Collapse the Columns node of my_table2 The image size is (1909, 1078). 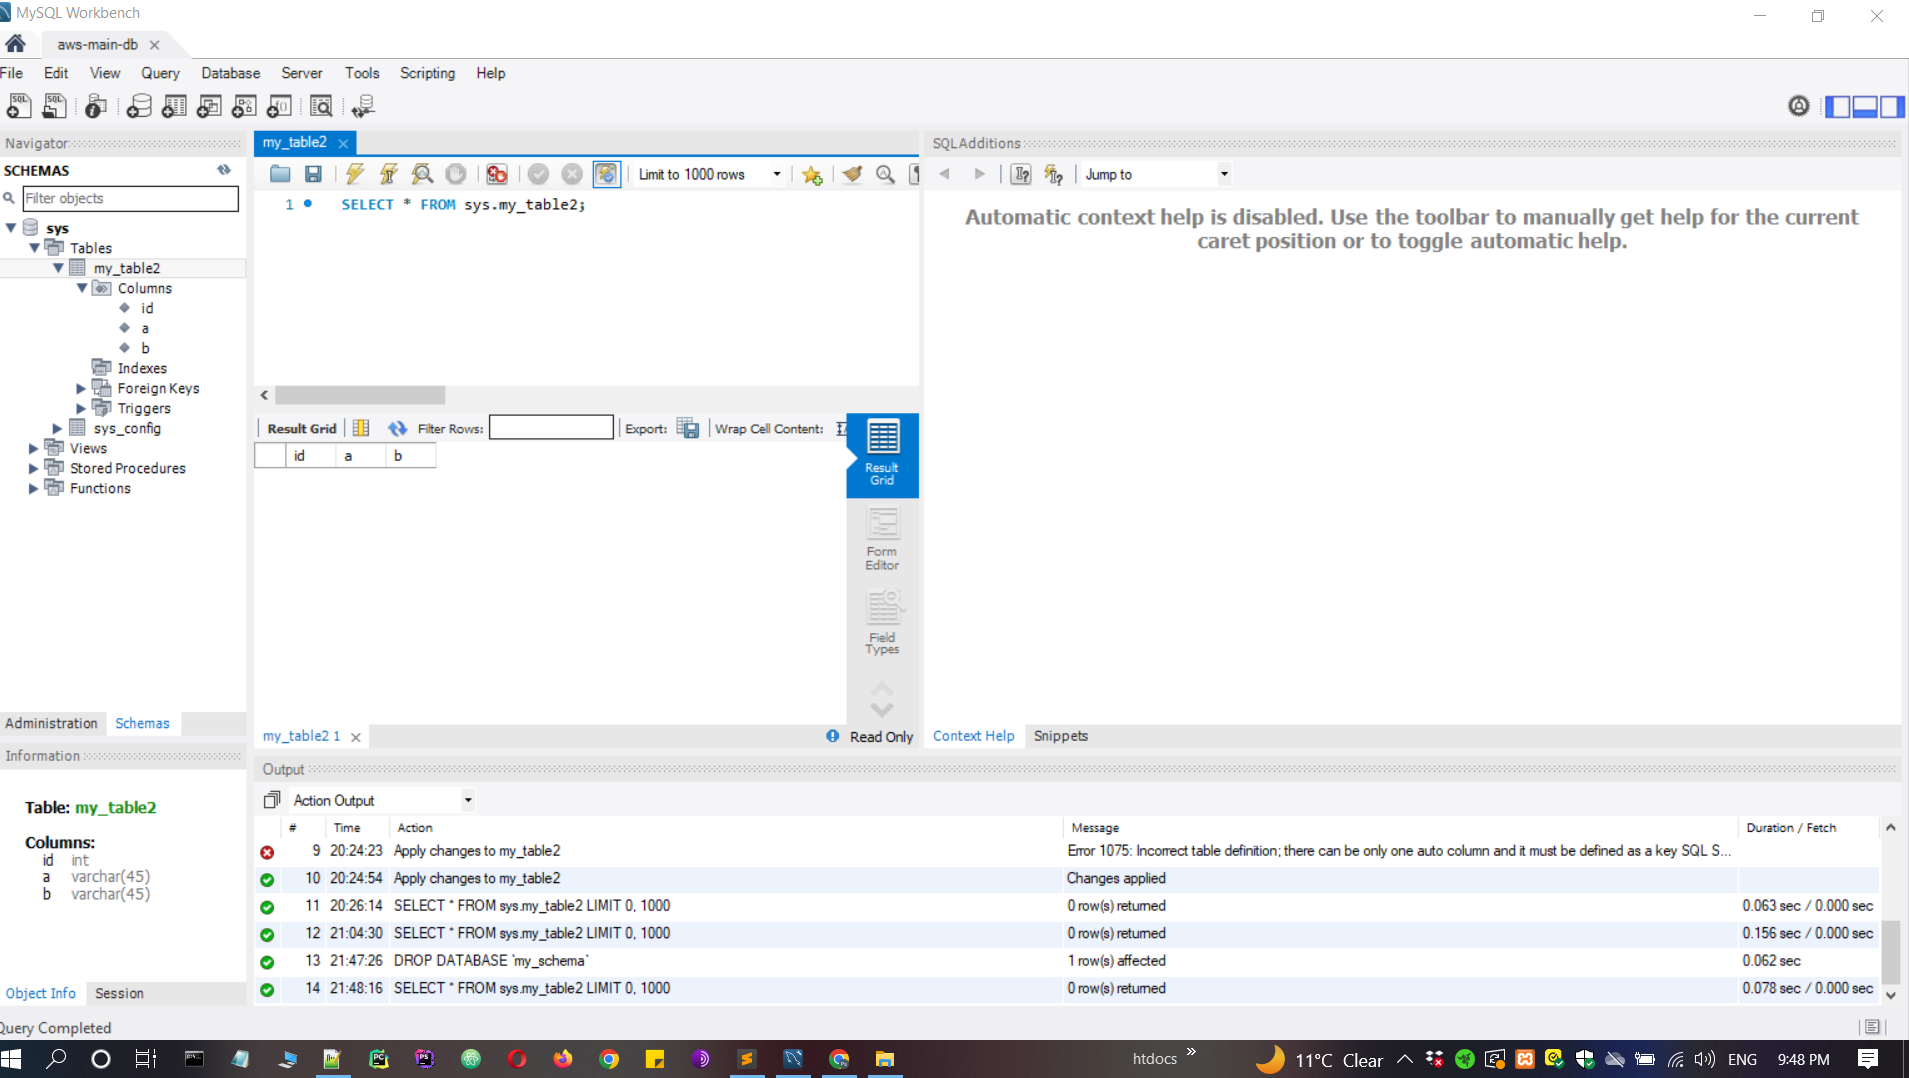[x=83, y=288]
